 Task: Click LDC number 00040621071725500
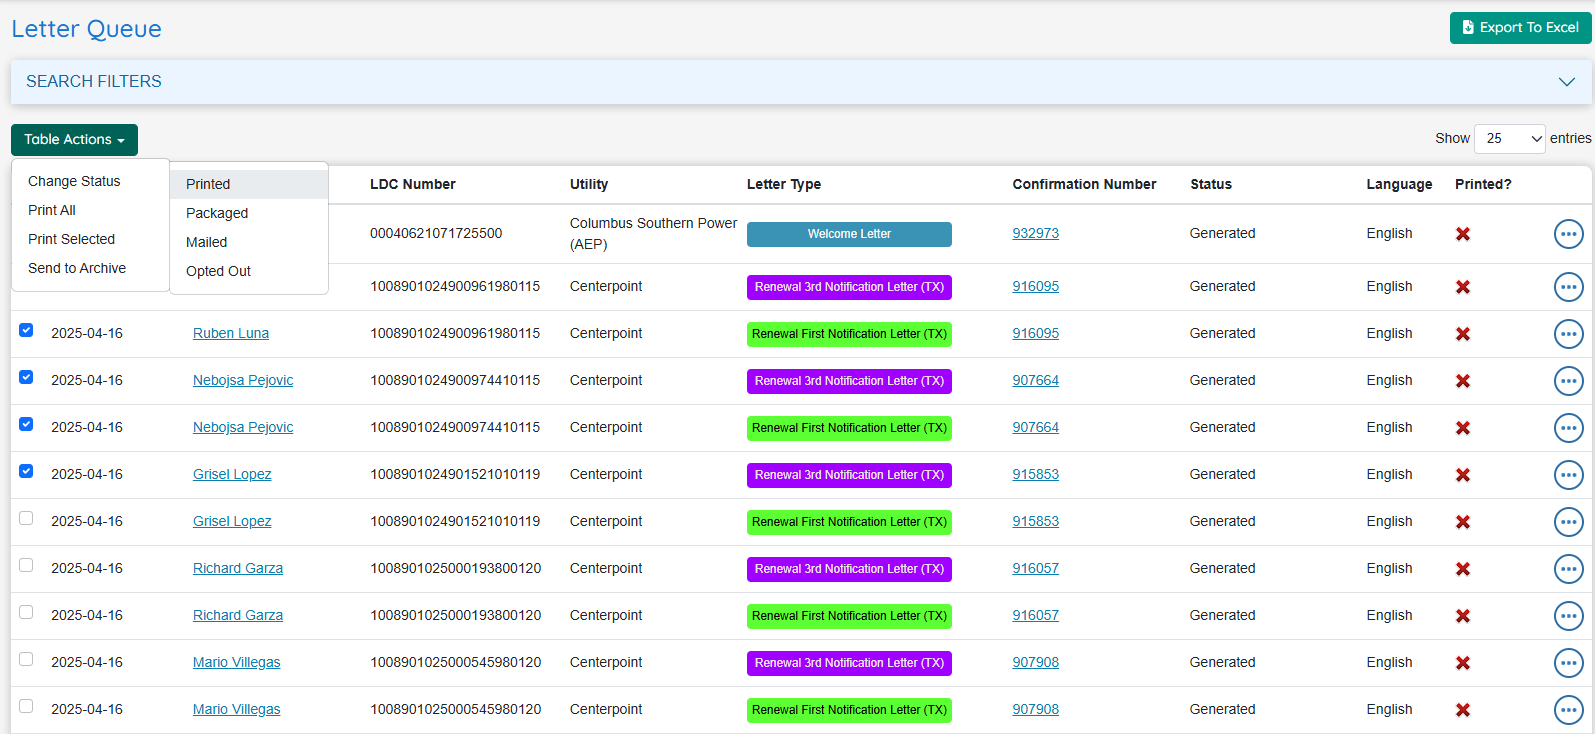point(436,234)
